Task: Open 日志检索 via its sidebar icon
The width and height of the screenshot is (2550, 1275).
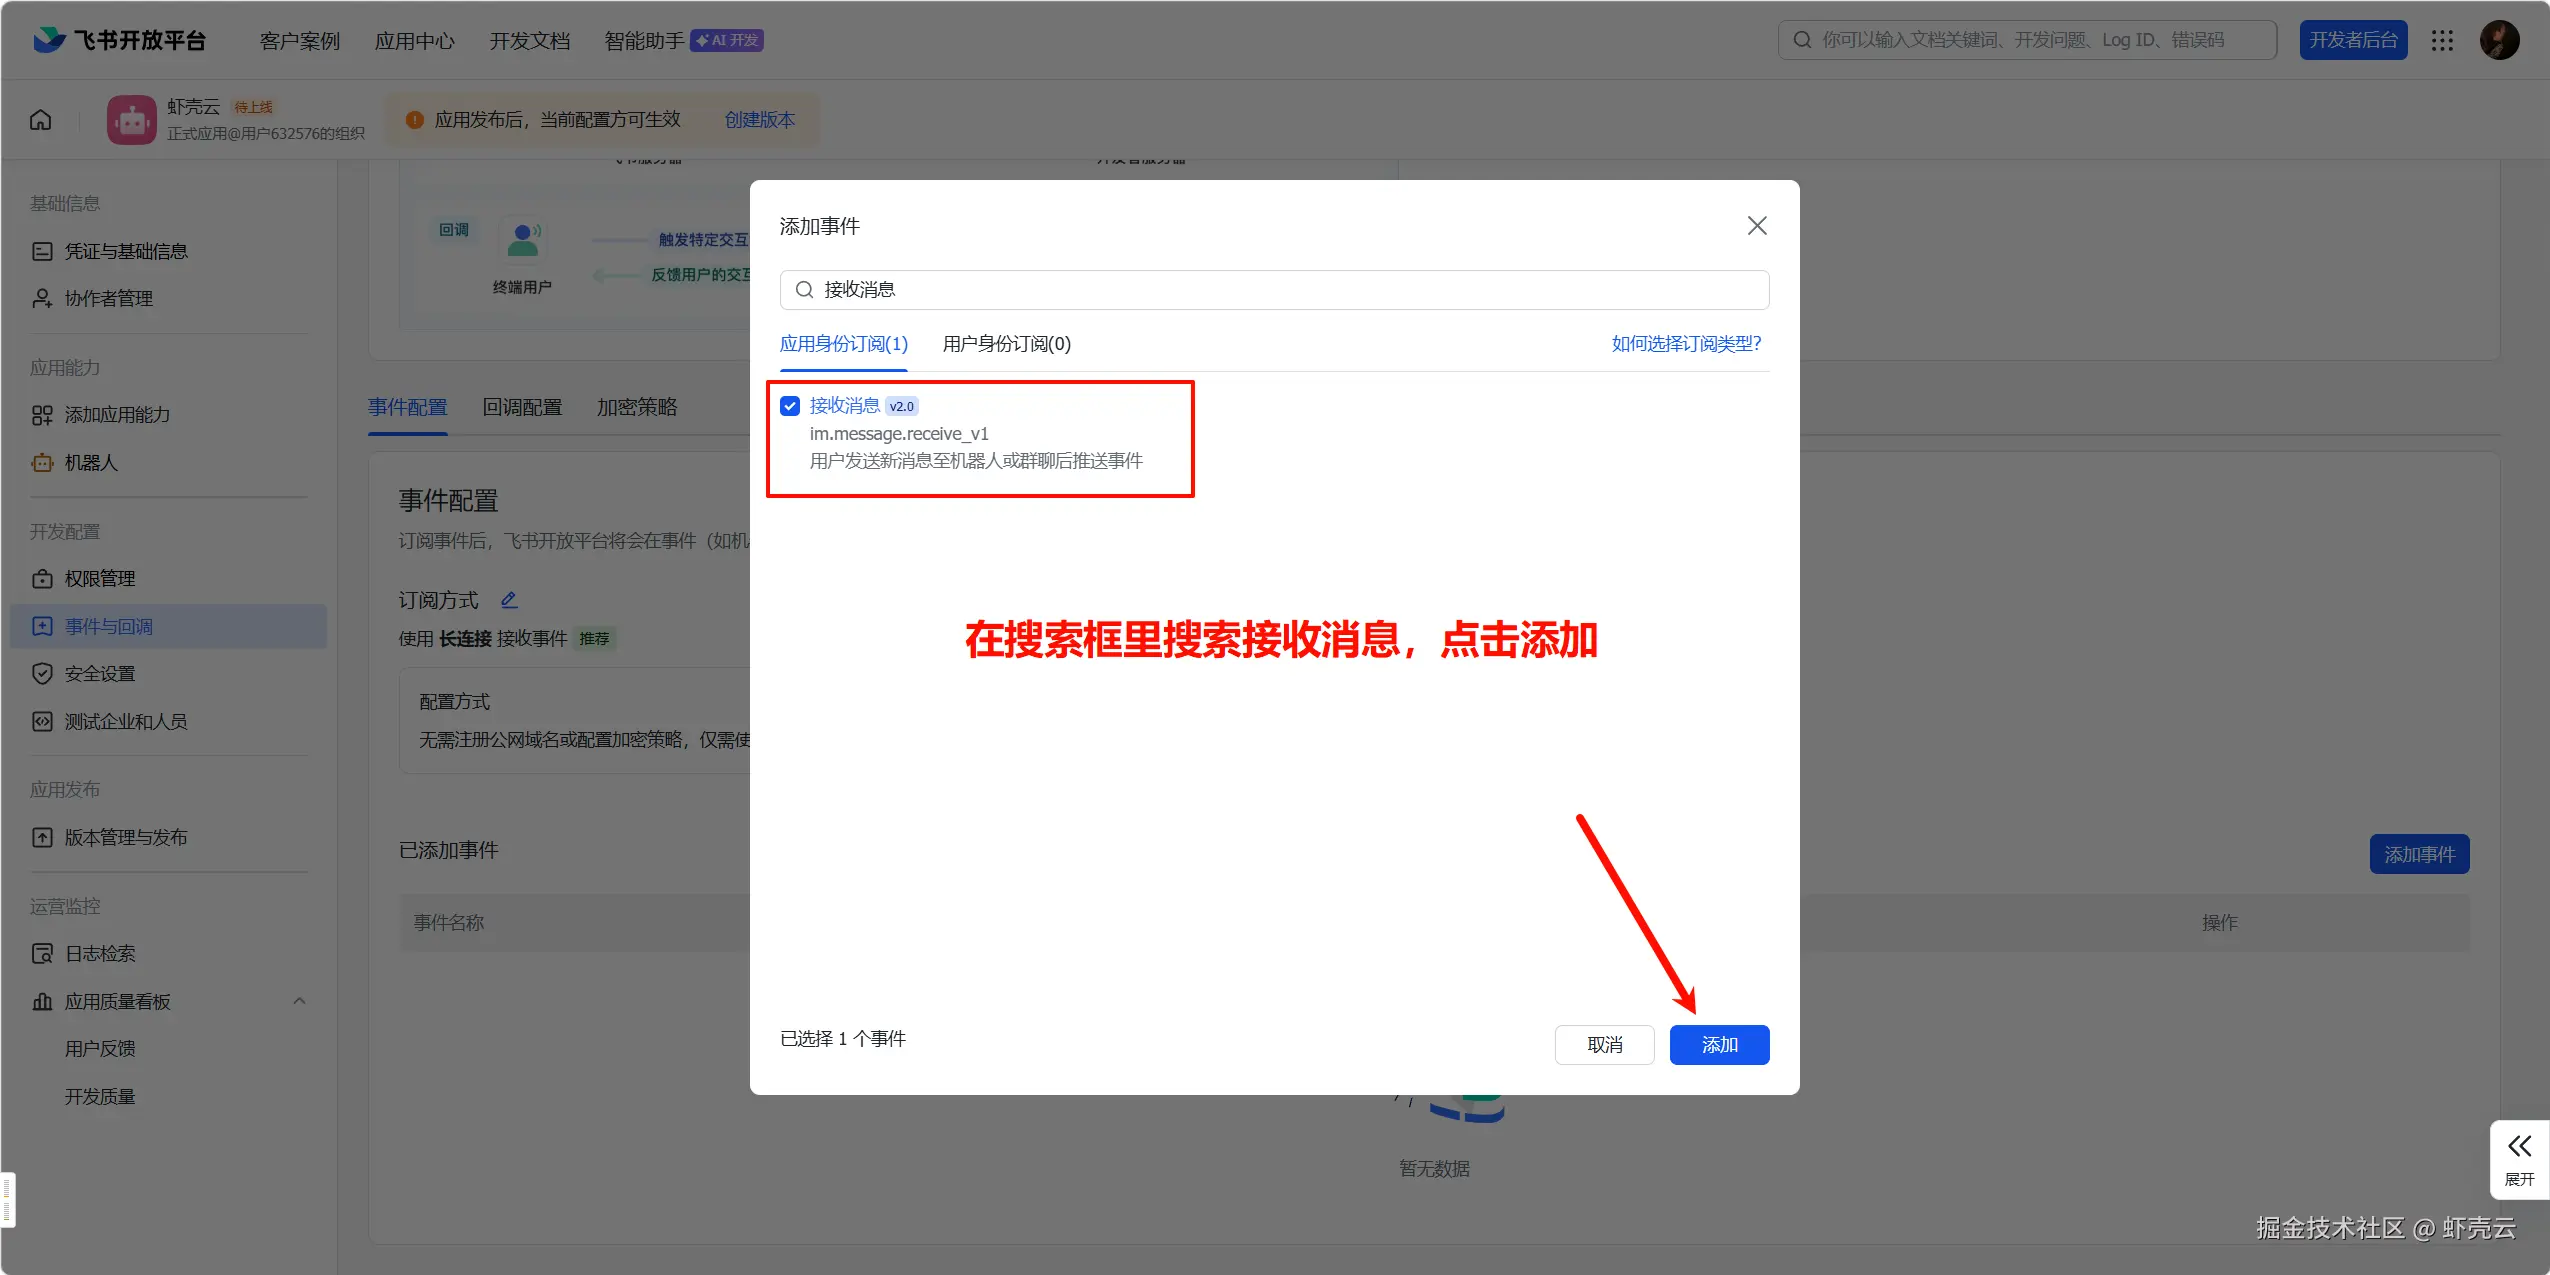Action: click(42, 953)
